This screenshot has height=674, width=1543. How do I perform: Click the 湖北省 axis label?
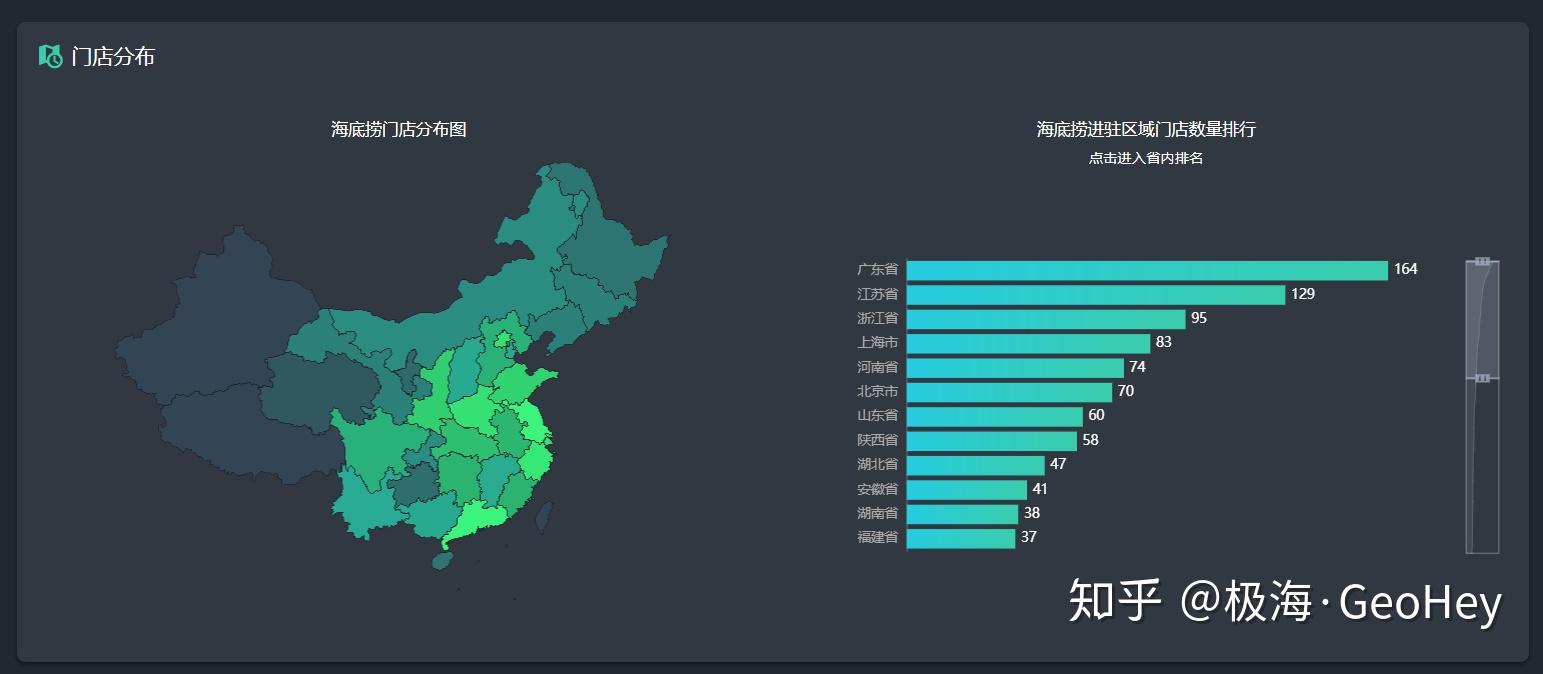(x=877, y=465)
